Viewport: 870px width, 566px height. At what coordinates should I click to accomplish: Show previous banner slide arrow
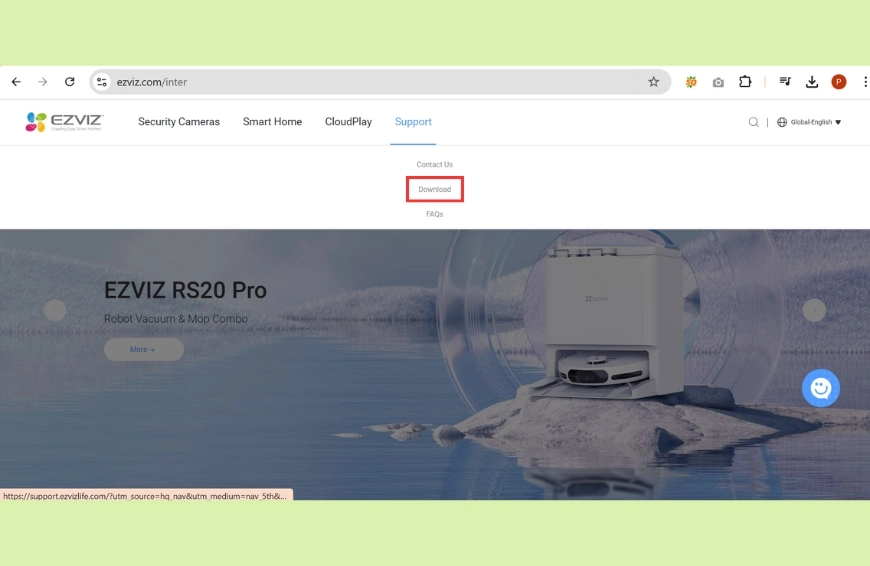point(55,310)
